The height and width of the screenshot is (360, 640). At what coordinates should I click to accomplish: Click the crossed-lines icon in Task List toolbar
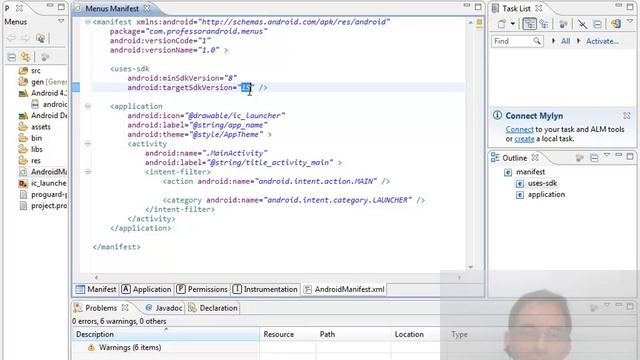point(582,24)
